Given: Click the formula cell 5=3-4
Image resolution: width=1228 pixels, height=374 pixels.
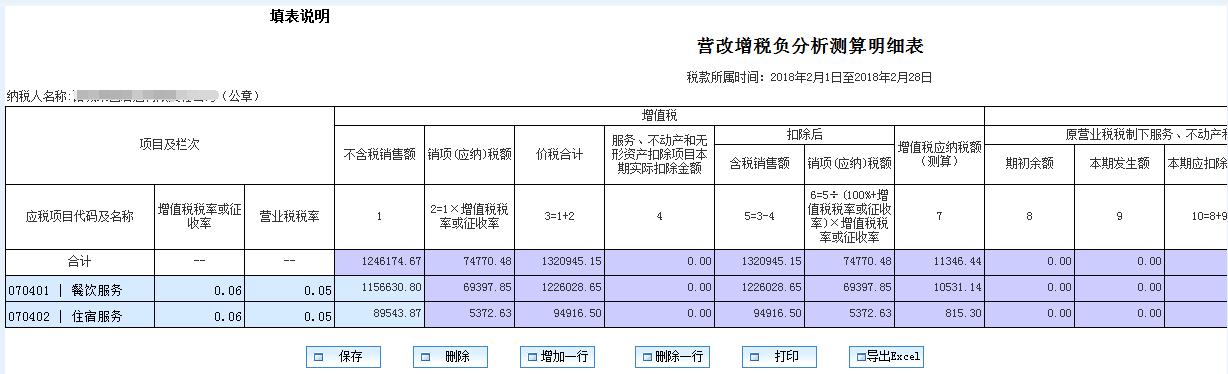Looking at the screenshot, I should 760,216.
